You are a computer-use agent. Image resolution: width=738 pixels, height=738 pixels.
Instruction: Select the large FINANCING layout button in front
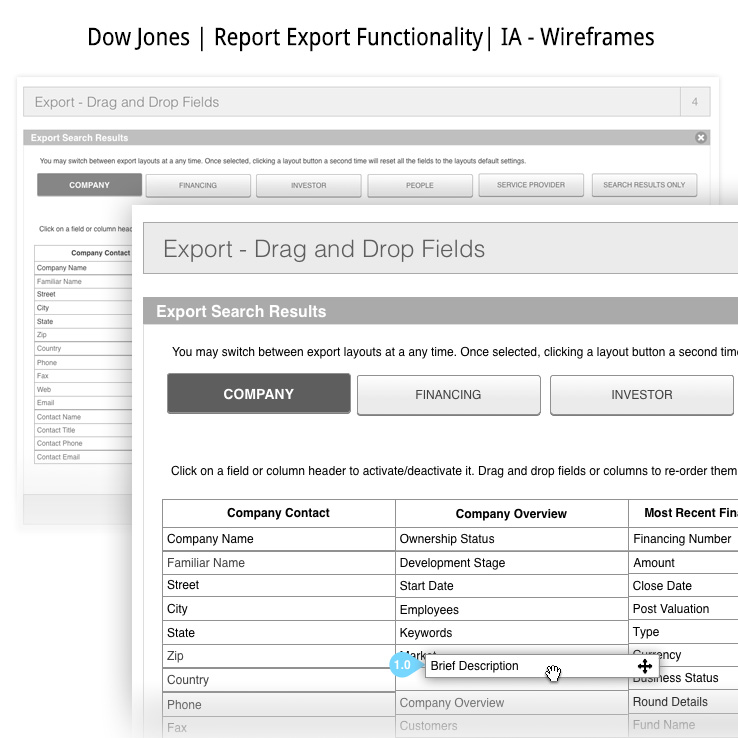(x=448, y=395)
